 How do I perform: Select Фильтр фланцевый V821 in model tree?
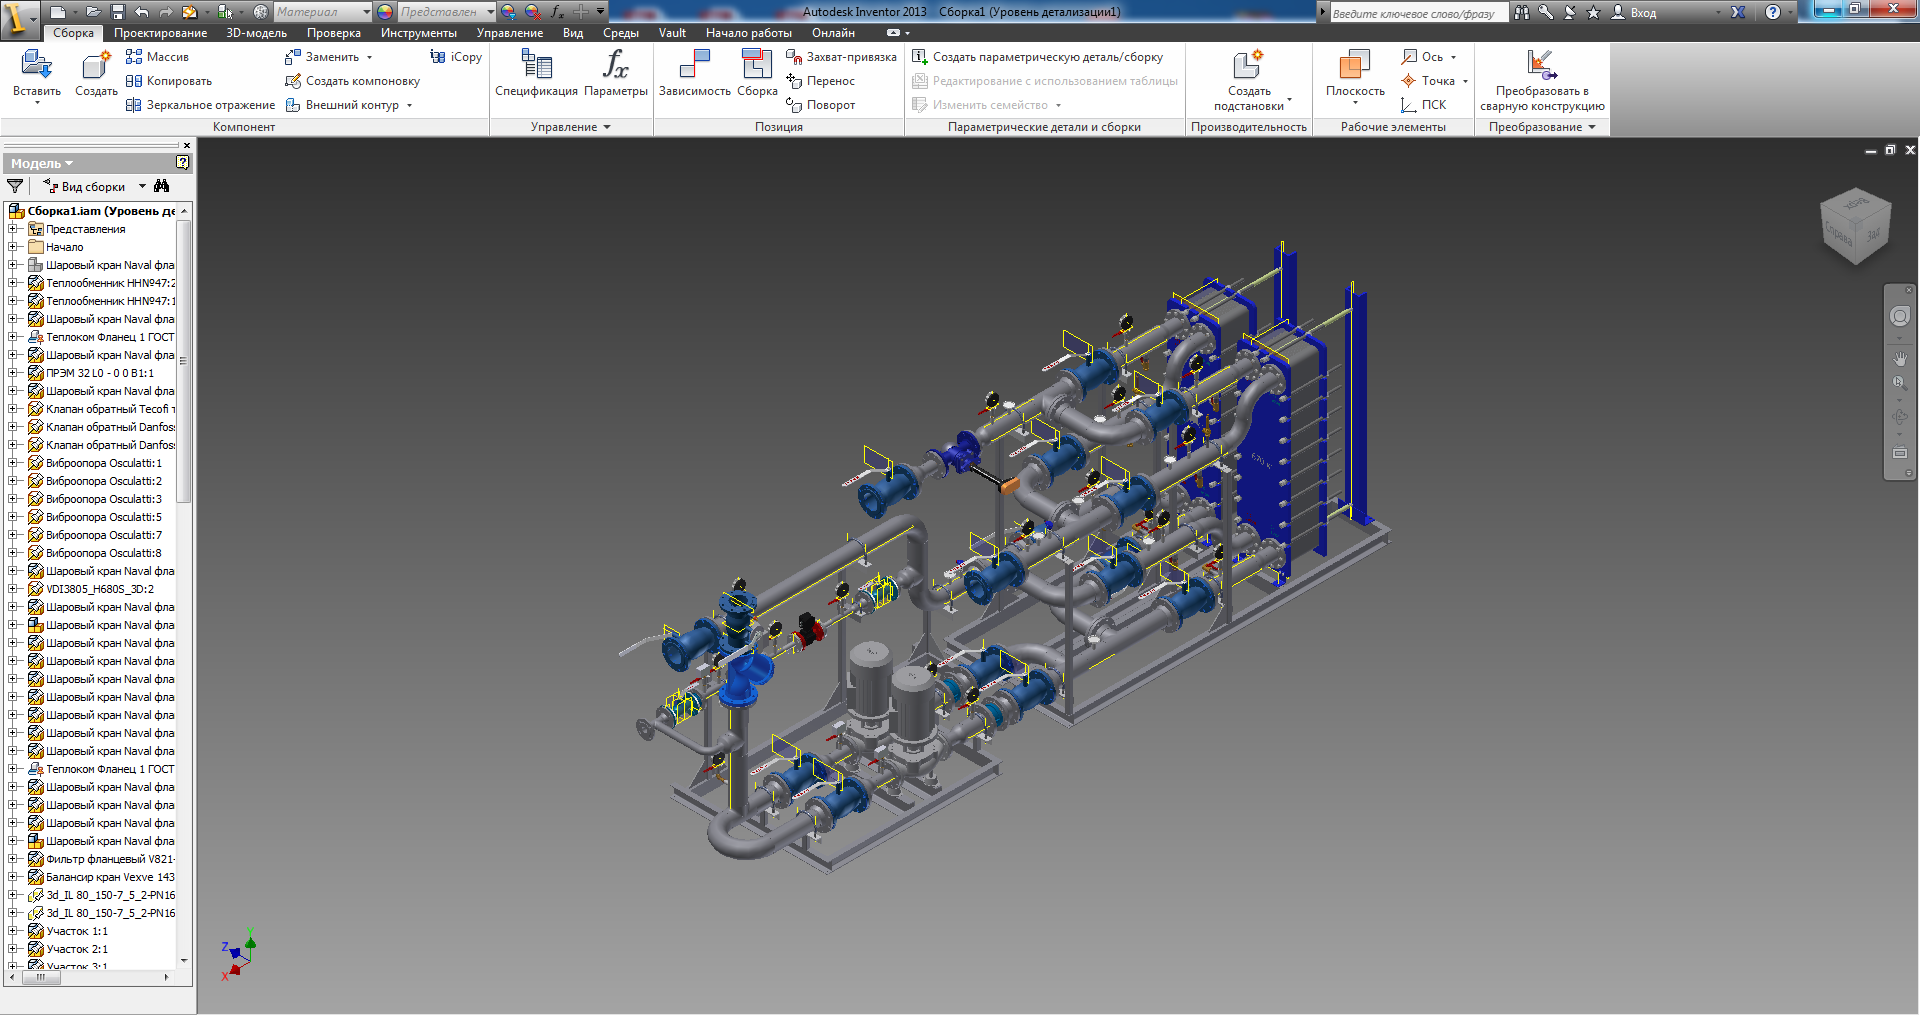point(109,859)
